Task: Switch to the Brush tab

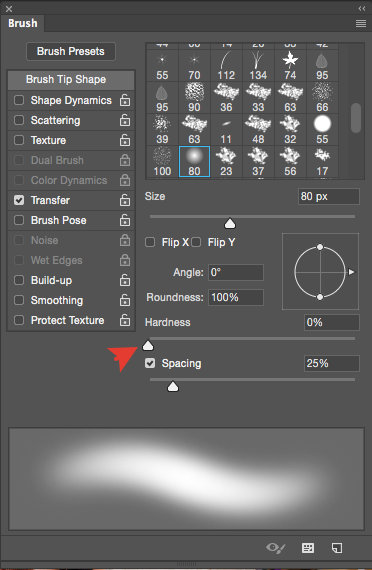Action: 23,23
